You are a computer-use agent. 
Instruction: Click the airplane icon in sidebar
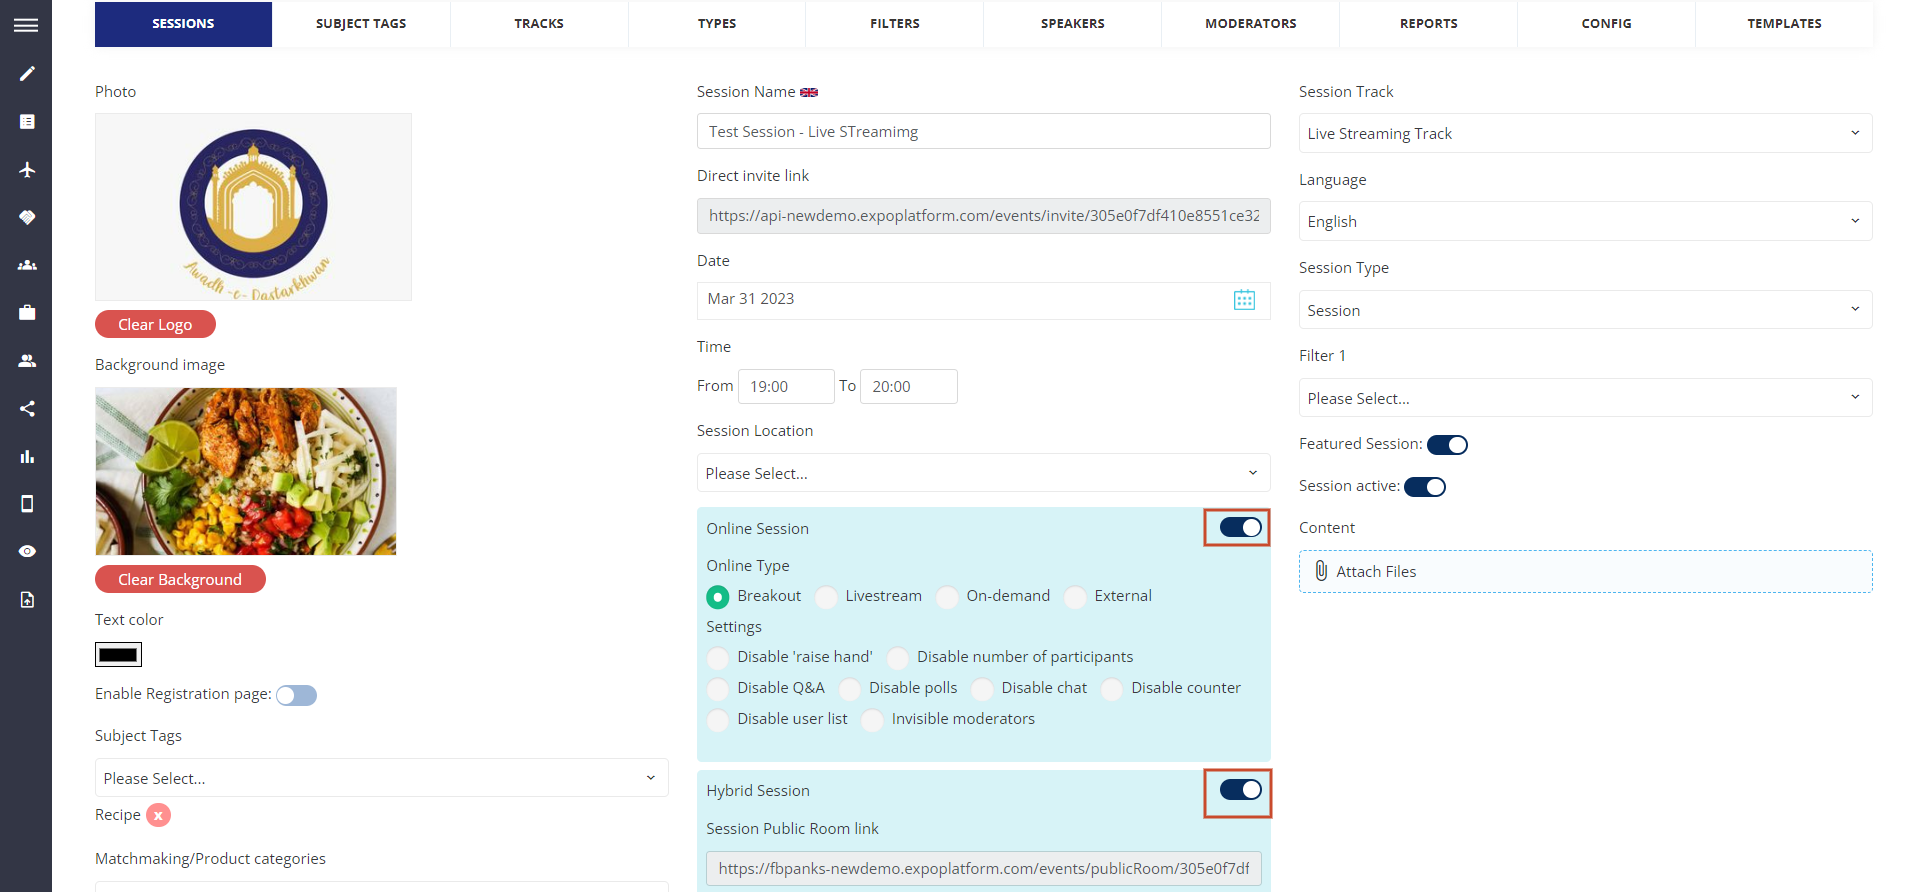tap(27, 169)
